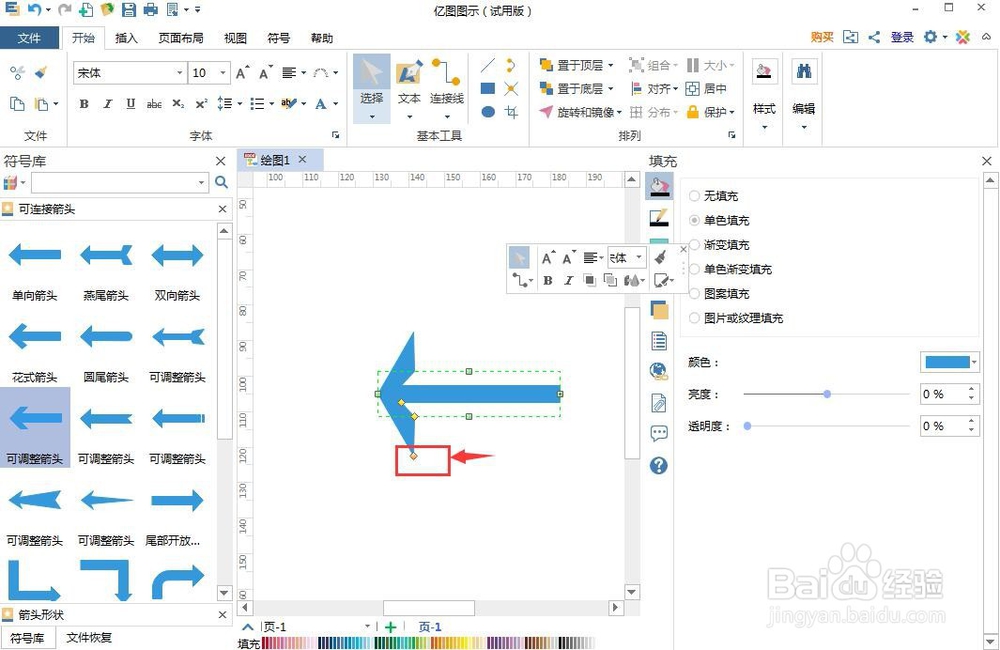1000x650 pixels.
Task: Click the 登录 login link
Action: 901,36
